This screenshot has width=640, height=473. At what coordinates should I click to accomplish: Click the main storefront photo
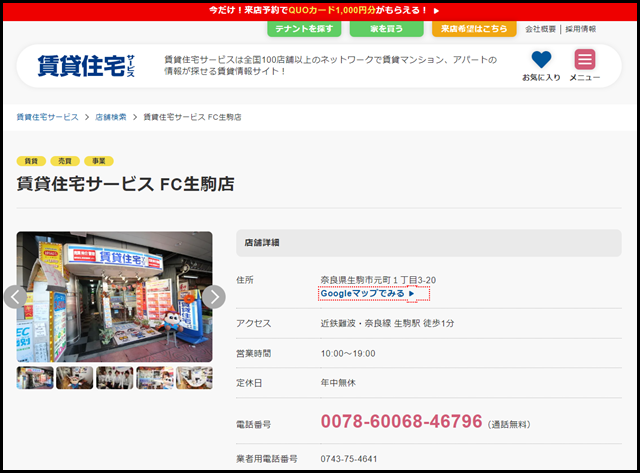[x=114, y=297]
